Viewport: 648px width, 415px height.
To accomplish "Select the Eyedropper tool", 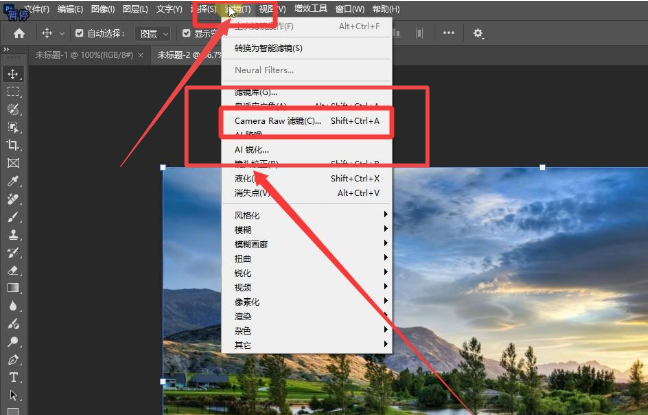I will [13, 181].
